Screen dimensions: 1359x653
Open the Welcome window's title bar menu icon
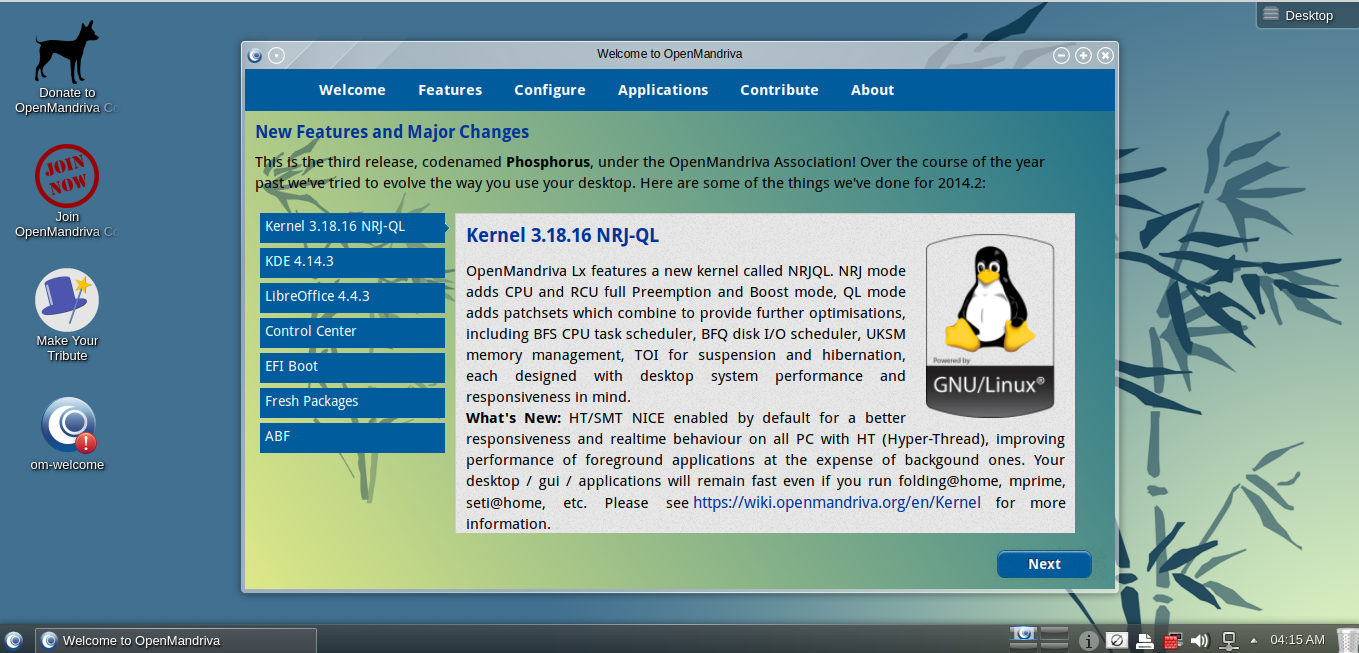tap(255, 55)
